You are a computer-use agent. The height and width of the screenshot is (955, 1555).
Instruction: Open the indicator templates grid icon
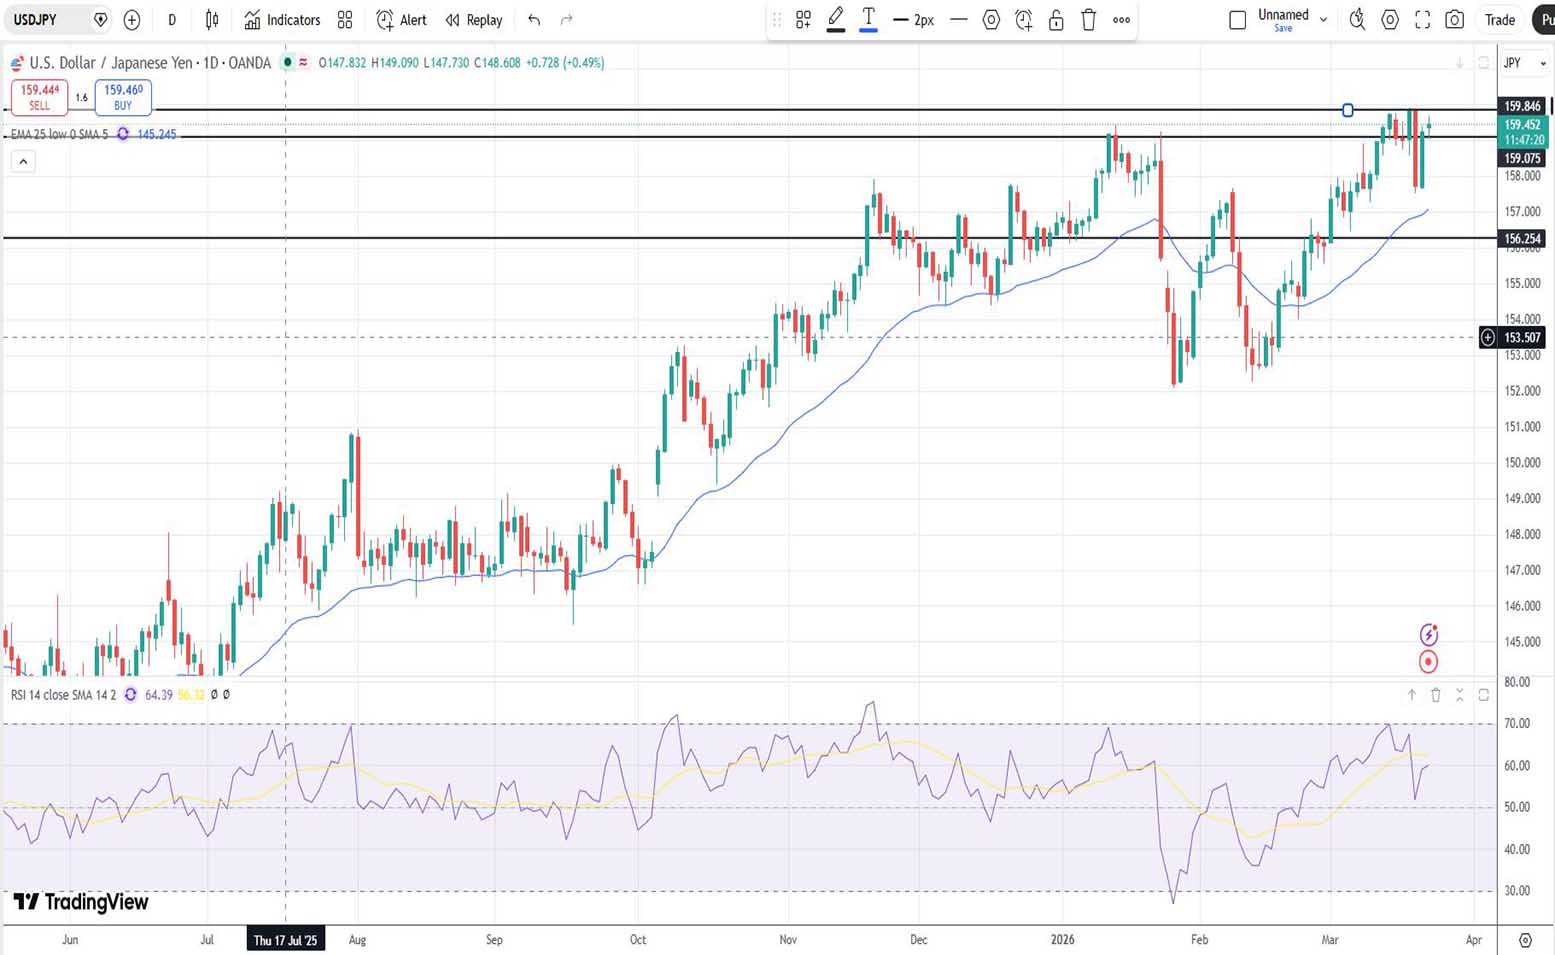tap(345, 20)
